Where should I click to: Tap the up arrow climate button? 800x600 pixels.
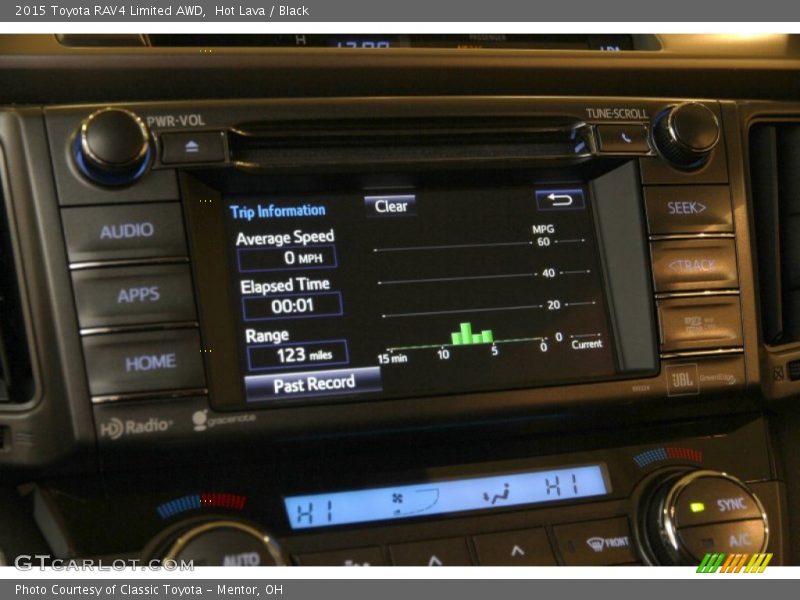pos(516,550)
